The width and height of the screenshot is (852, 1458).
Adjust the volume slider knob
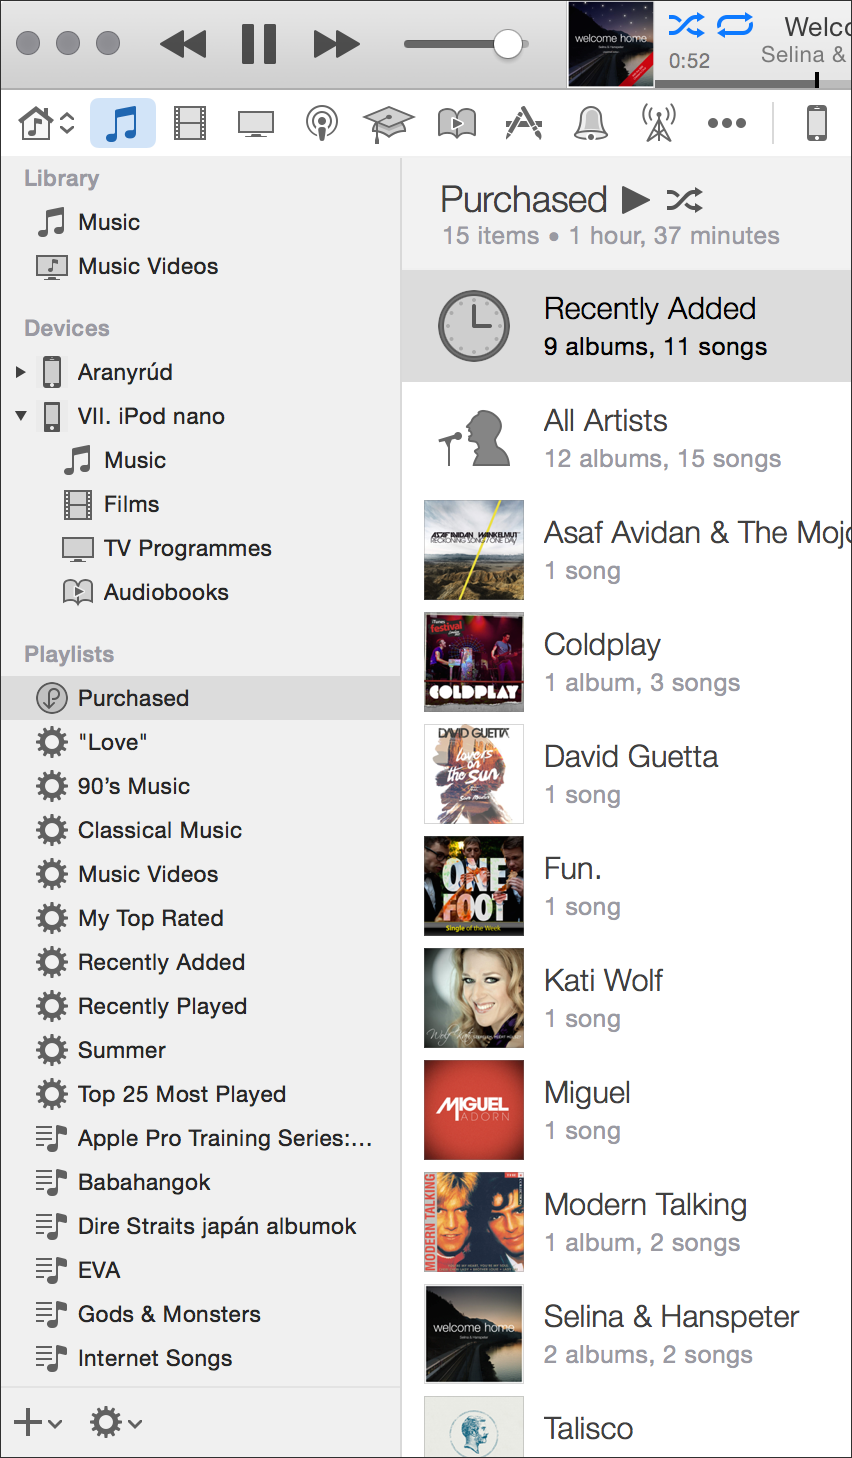[508, 44]
